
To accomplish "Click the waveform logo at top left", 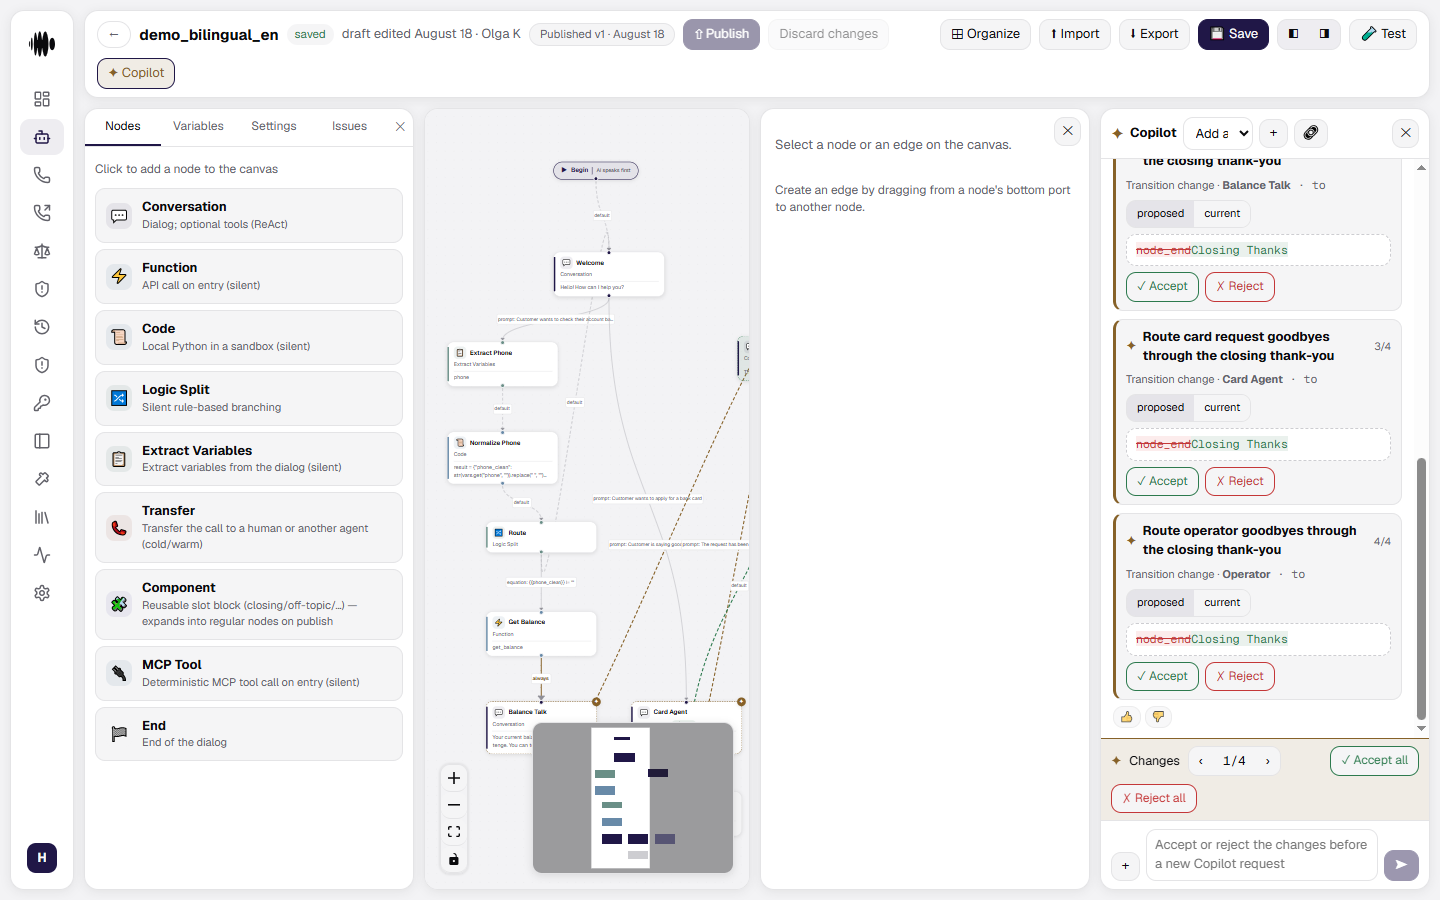I will [x=42, y=44].
